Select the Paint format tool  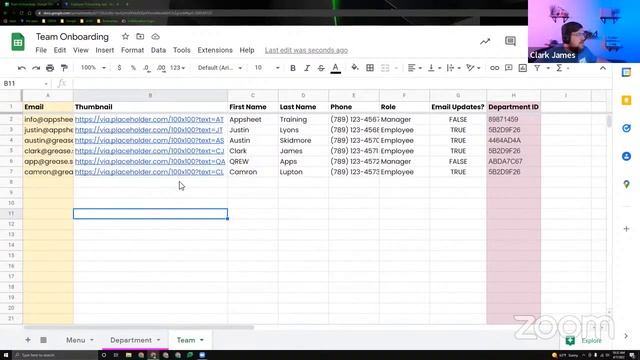[x=64, y=68]
